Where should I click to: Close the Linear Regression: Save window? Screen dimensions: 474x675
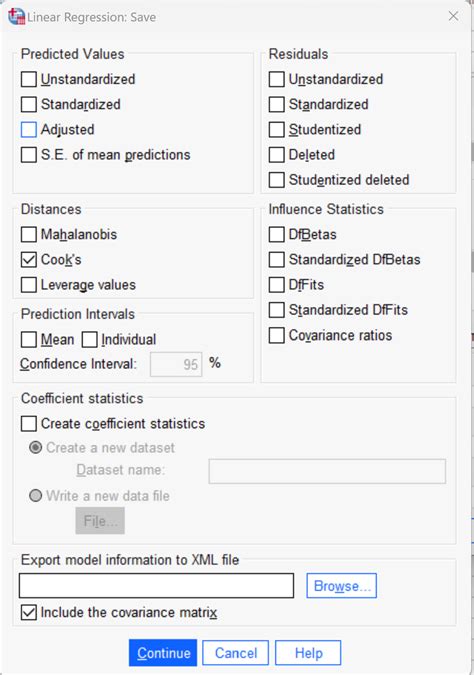[x=453, y=16]
